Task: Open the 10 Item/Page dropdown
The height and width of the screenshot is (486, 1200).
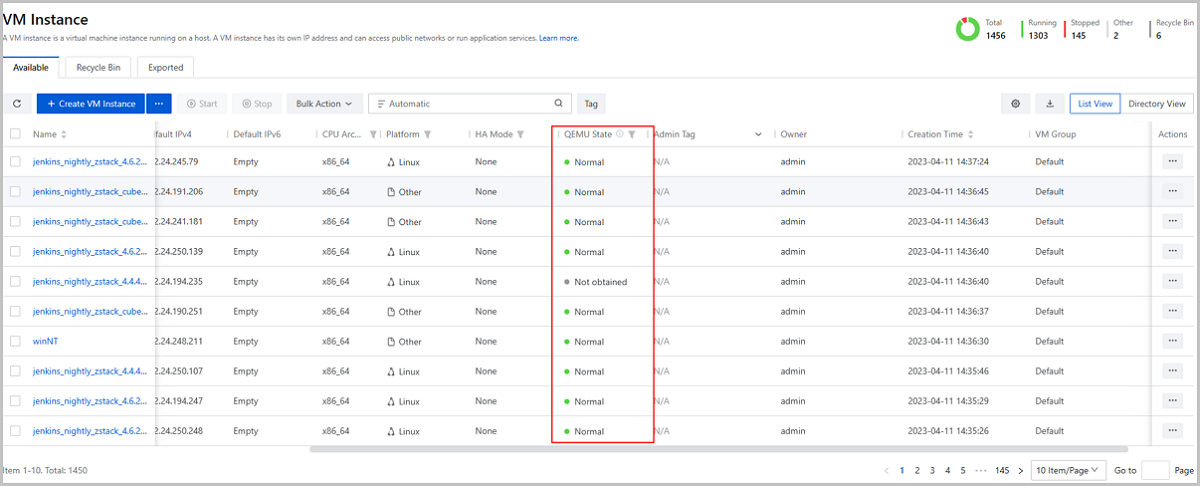Action: pos(1069,469)
